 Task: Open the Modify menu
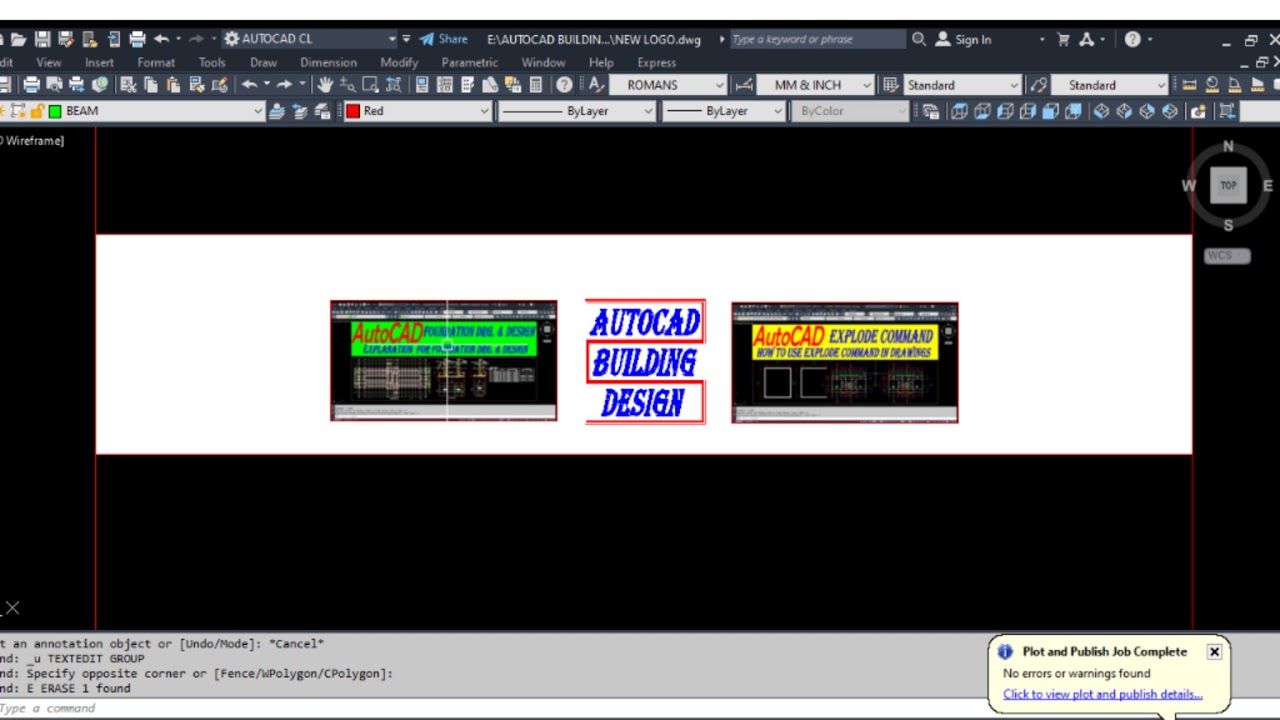(x=399, y=62)
